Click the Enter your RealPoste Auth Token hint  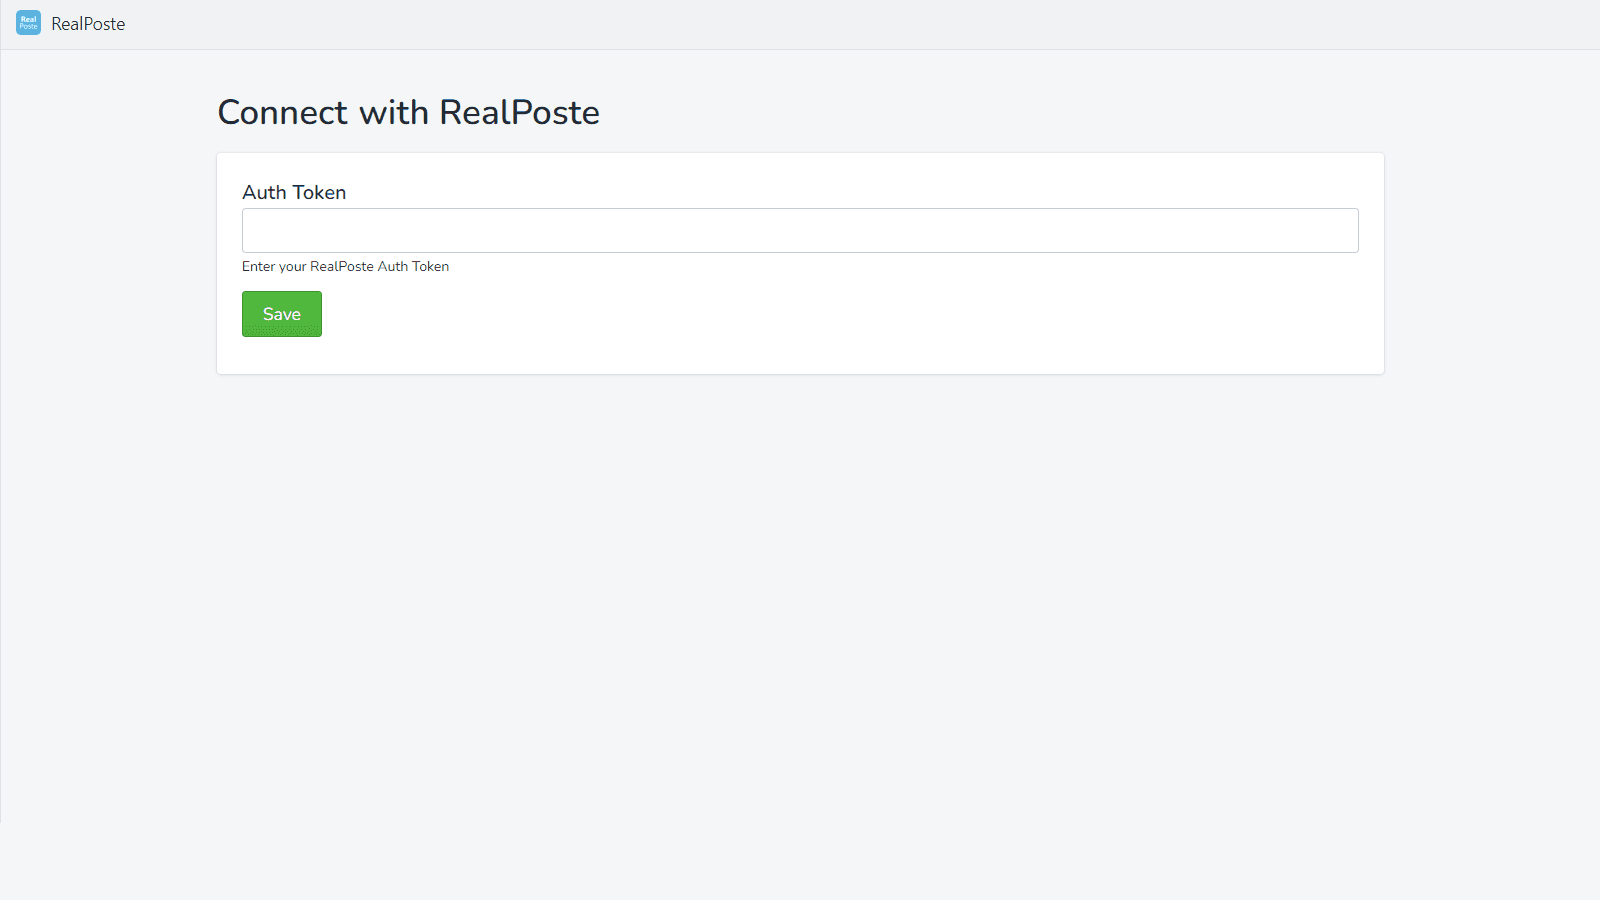345,266
